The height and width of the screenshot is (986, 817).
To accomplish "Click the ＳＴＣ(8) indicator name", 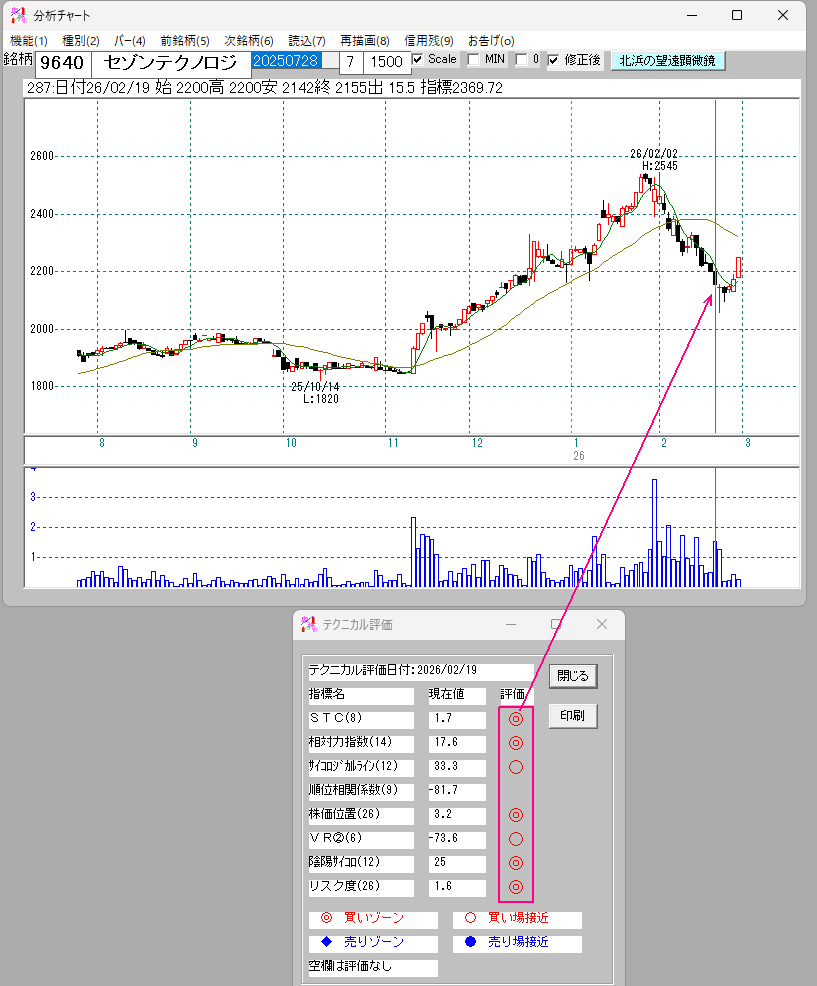I will pos(361,719).
